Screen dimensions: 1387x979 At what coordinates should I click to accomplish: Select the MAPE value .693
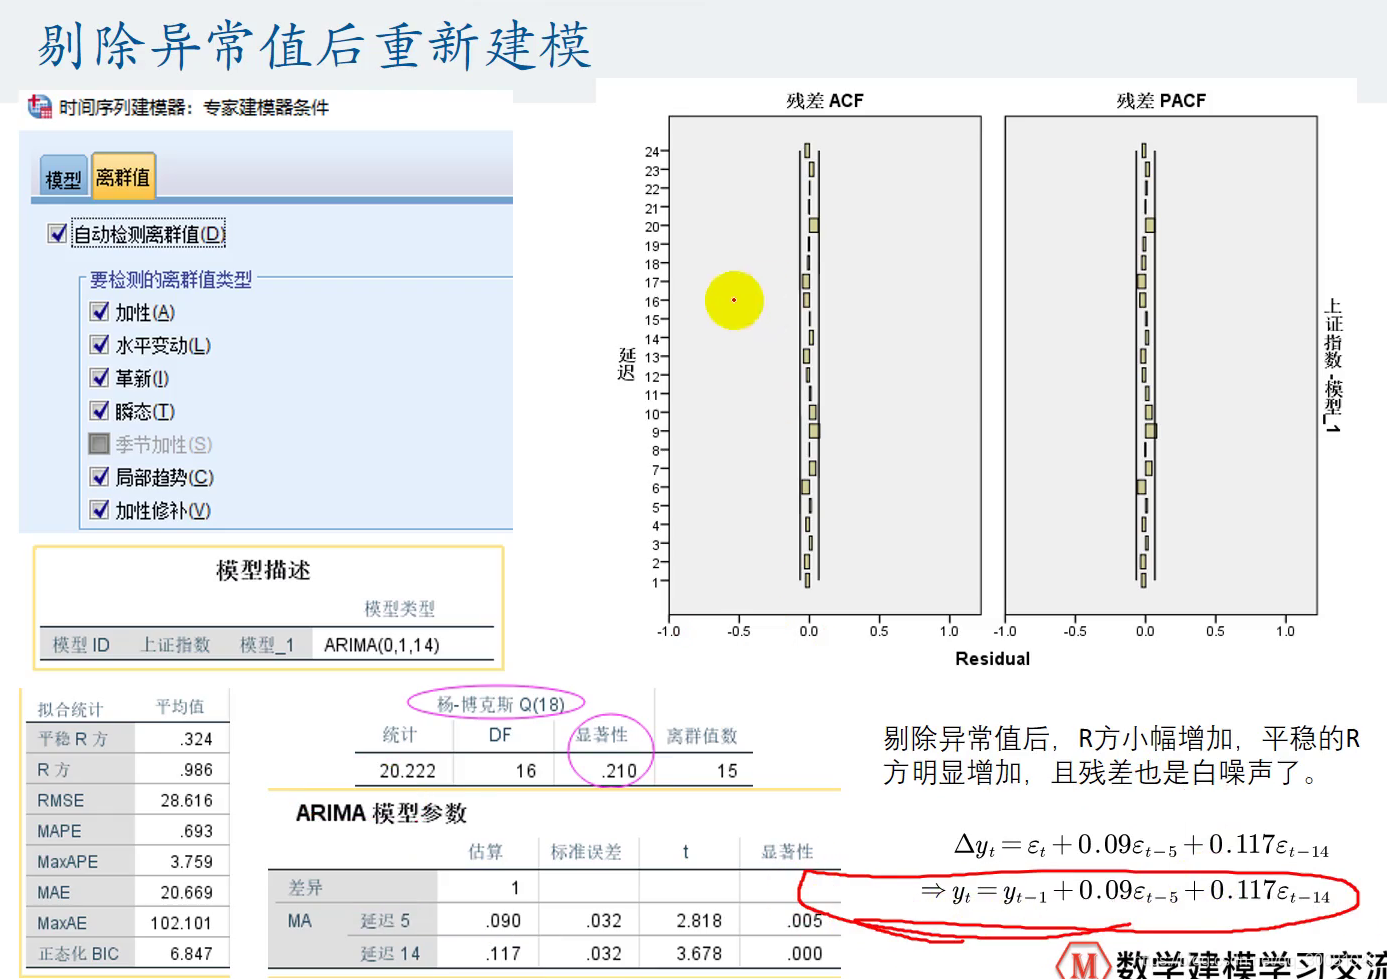coord(197,831)
